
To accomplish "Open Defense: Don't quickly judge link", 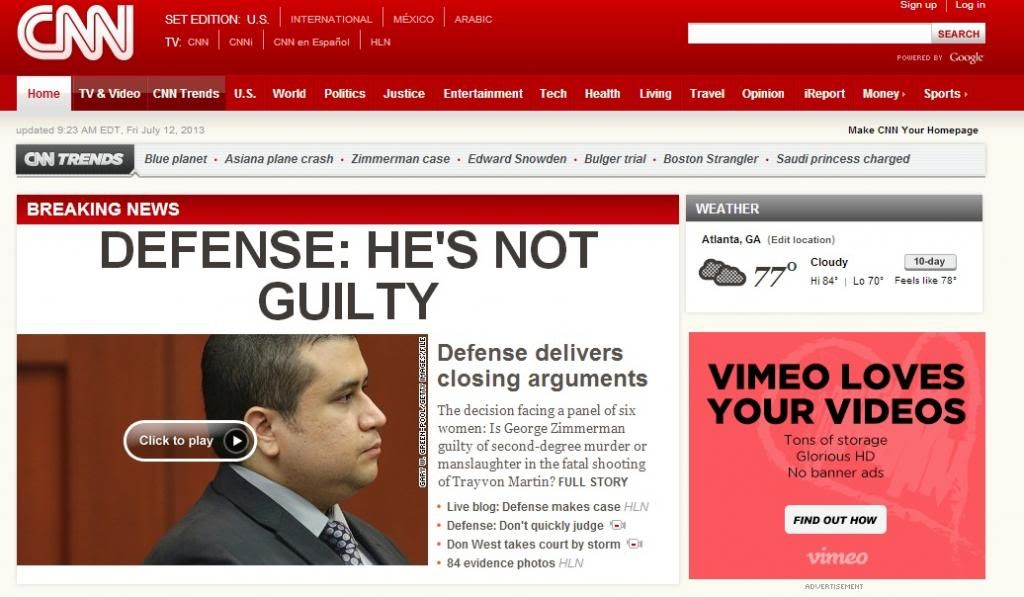I will tap(525, 525).
